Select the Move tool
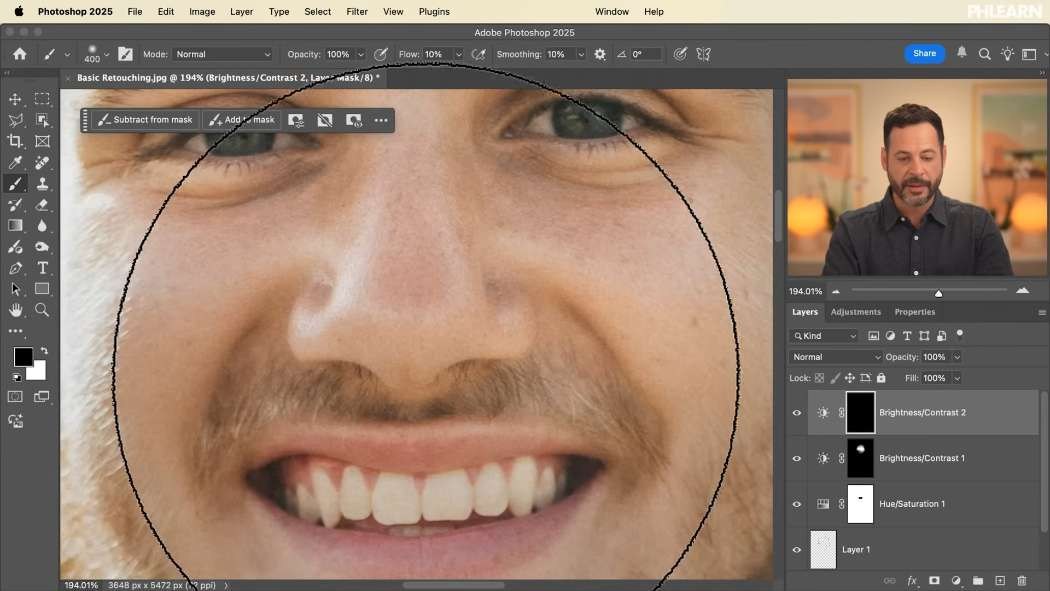 click(x=15, y=99)
